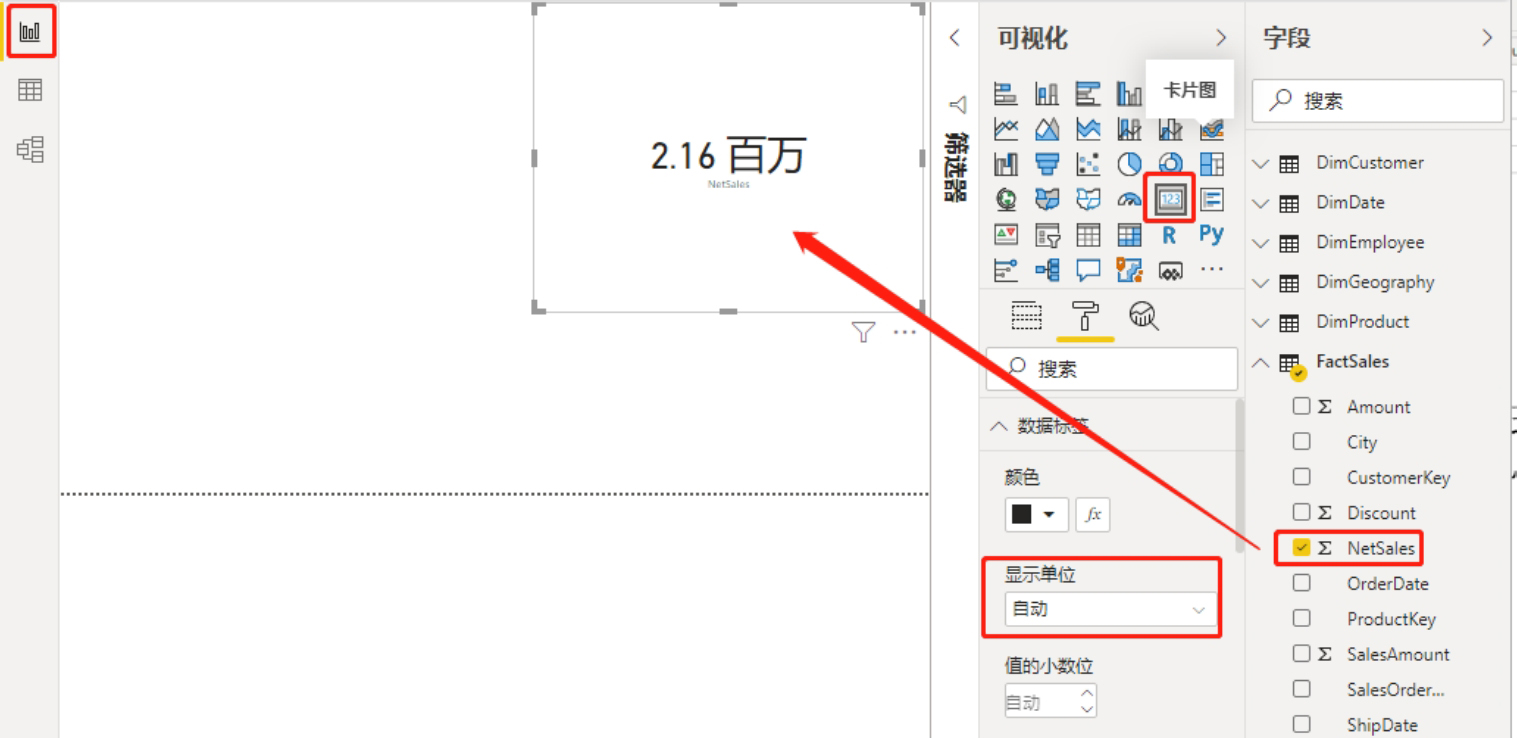This screenshot has width=1517, height=738.
Task: Select the line chart visual
Action: pyautogui.click(x=1006, y=129)
